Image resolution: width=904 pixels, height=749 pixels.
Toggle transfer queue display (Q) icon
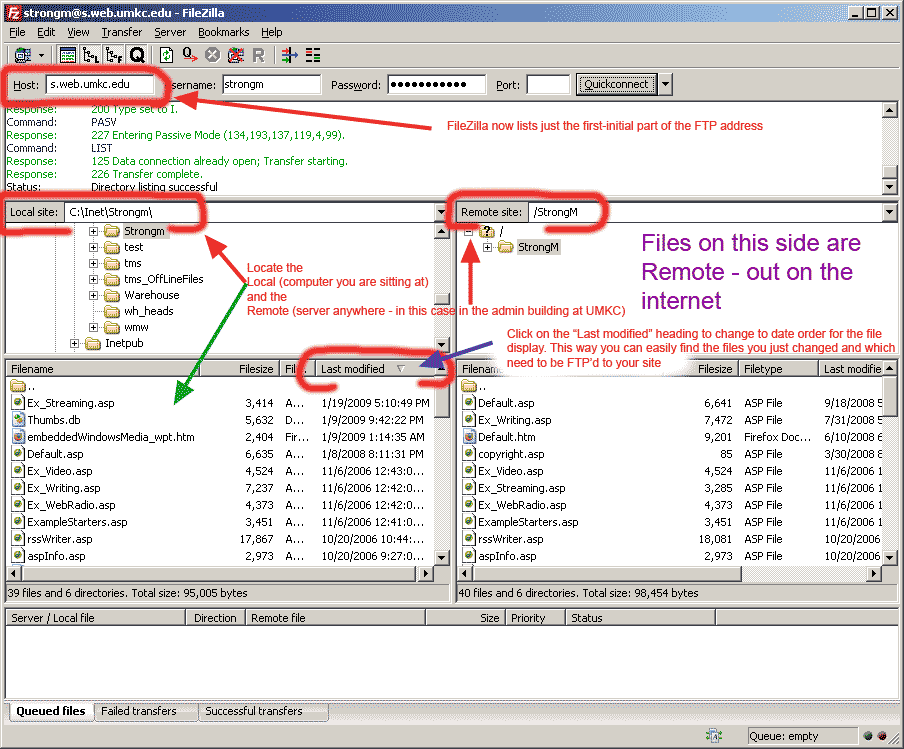(137, 55)
